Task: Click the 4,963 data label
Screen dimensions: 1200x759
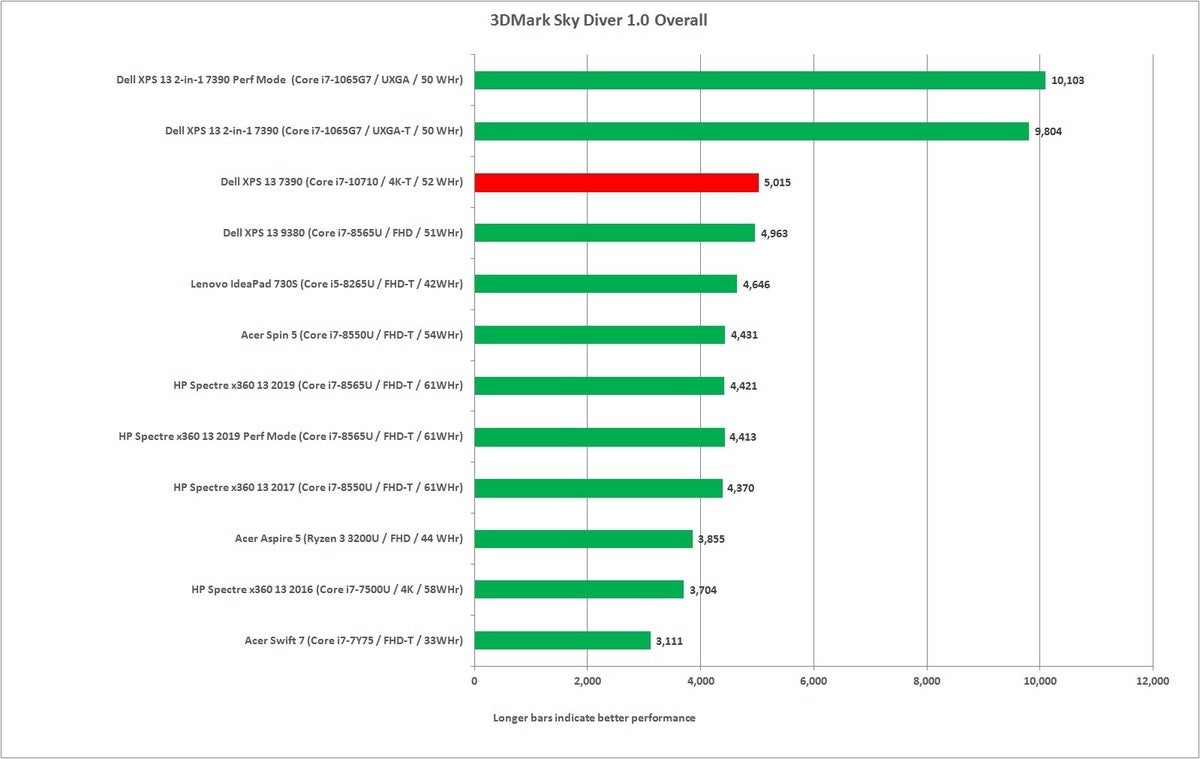Action: click(776, 233)
